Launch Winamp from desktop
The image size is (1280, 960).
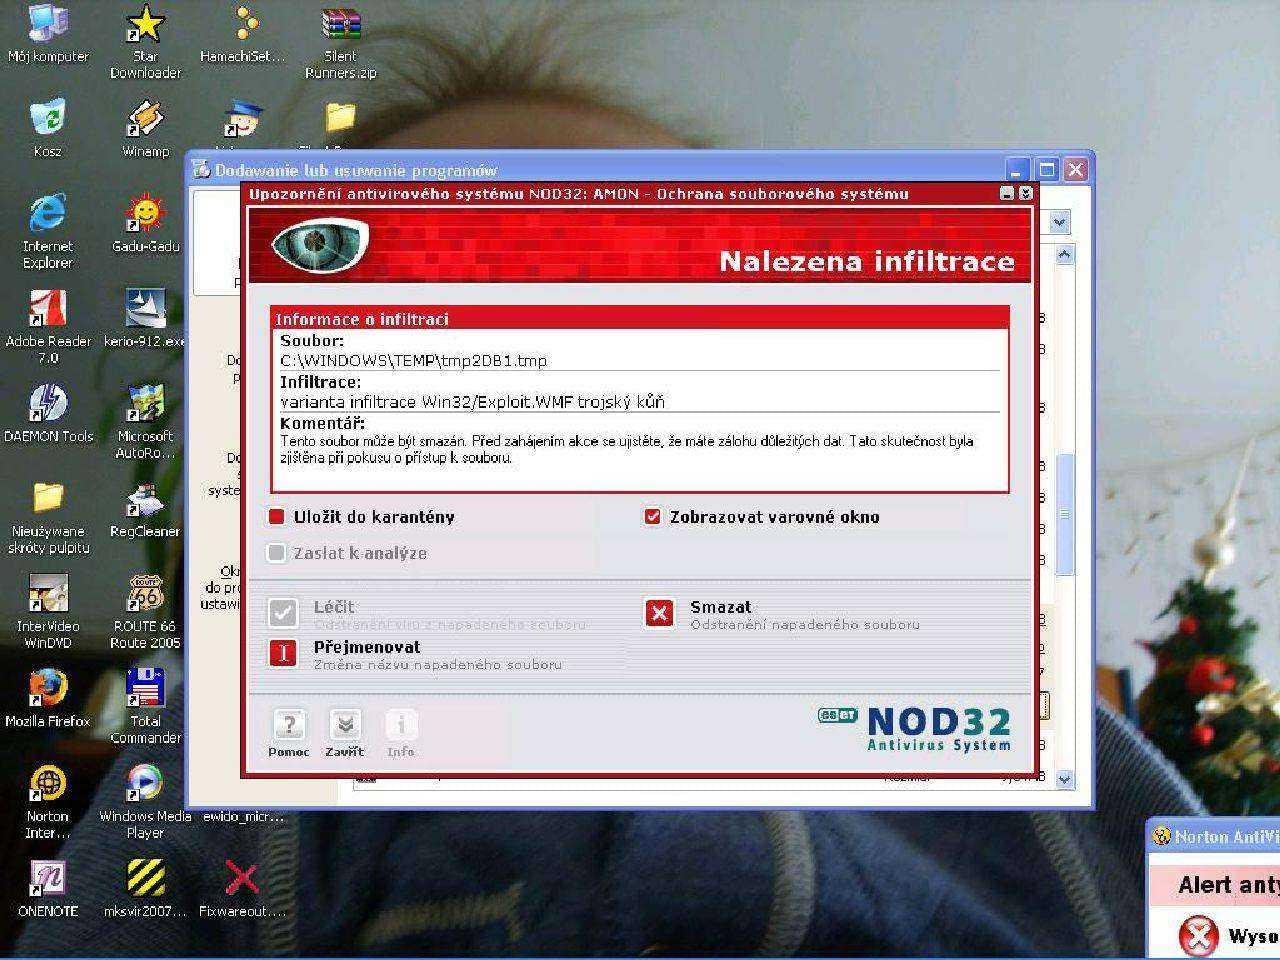pyautogui.click(x=145, y=128)
